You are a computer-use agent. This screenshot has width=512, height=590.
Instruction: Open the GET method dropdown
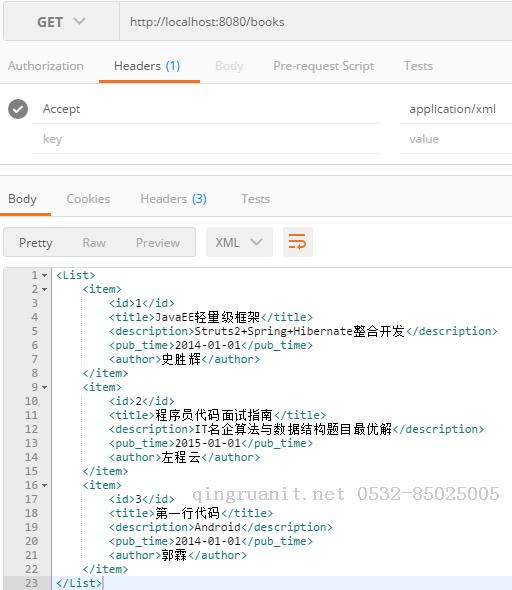pos(61,22)
